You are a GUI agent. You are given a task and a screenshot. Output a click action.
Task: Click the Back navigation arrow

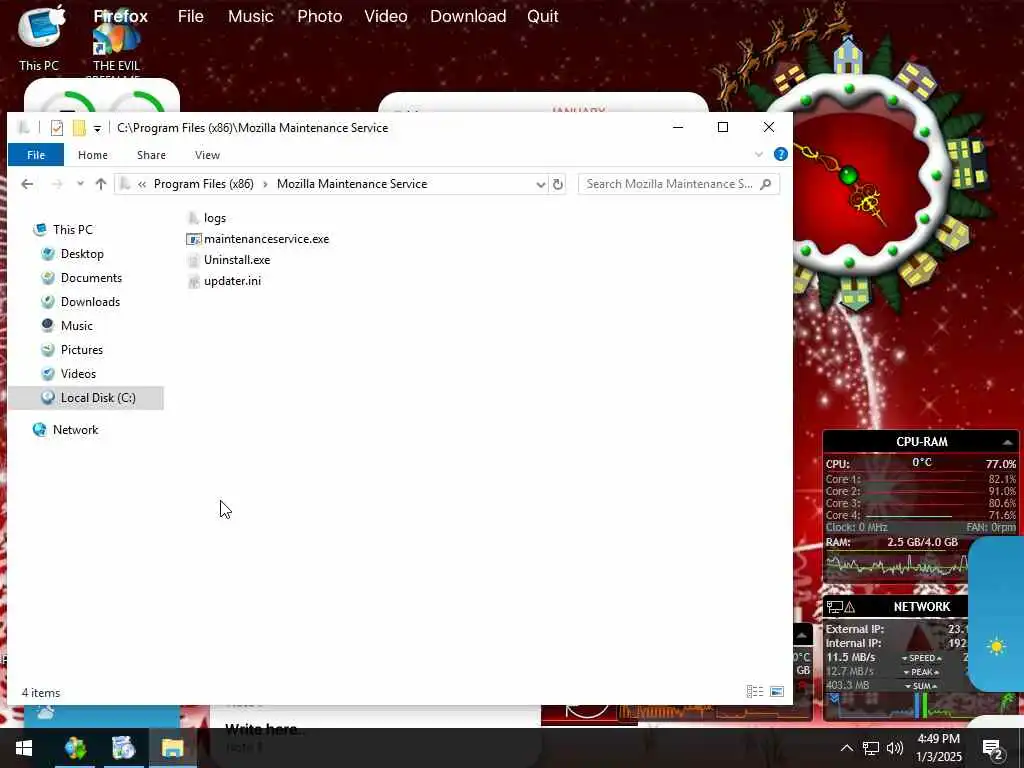(x=27, y=184)
